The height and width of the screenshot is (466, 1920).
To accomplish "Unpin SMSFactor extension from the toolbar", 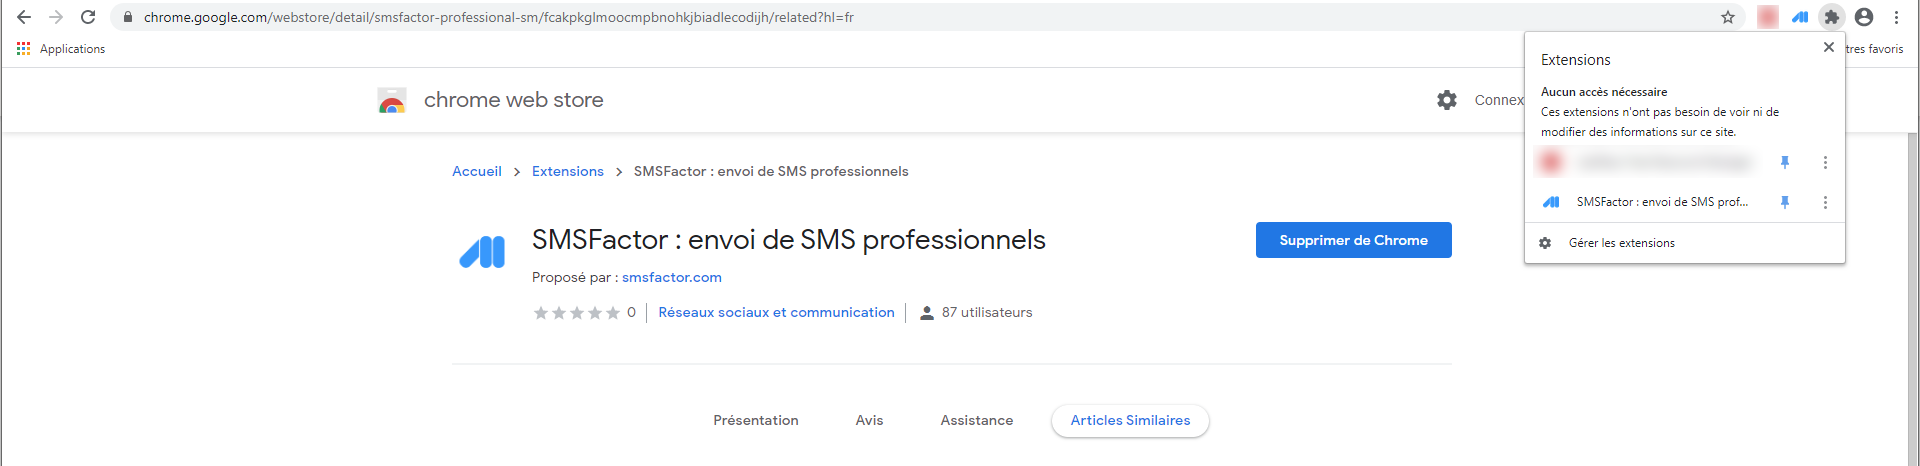I will (1785, 202).
